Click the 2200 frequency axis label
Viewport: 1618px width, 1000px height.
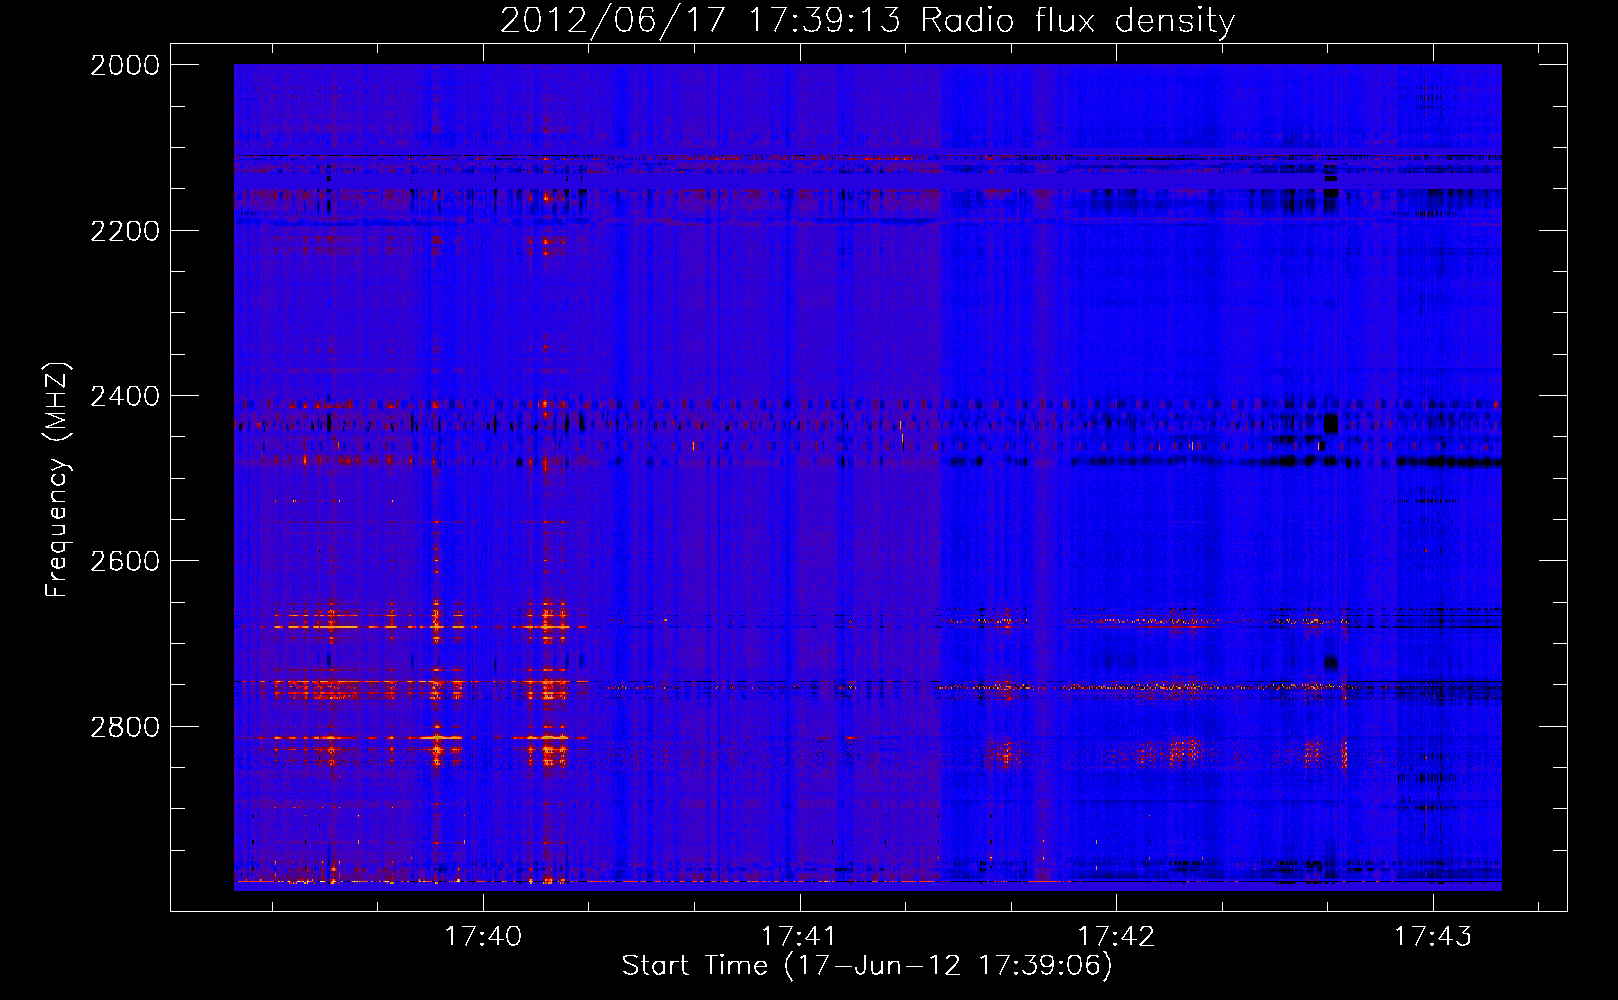tap(125, 231)
